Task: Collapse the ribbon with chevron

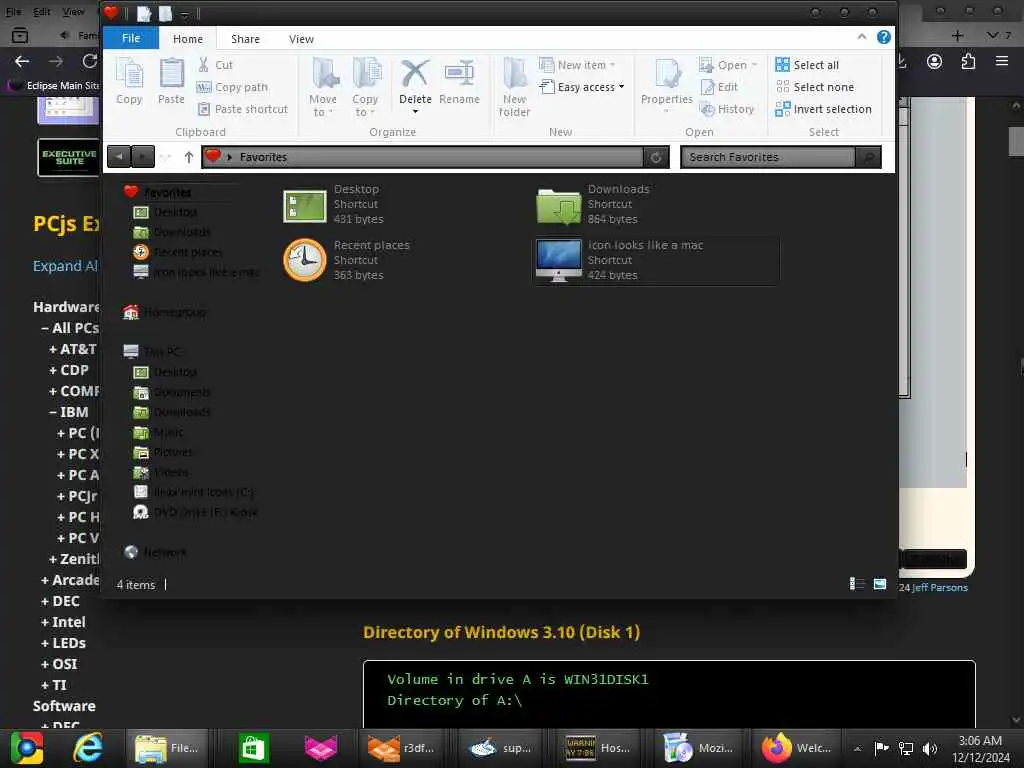Action: [x=862, y=37]
